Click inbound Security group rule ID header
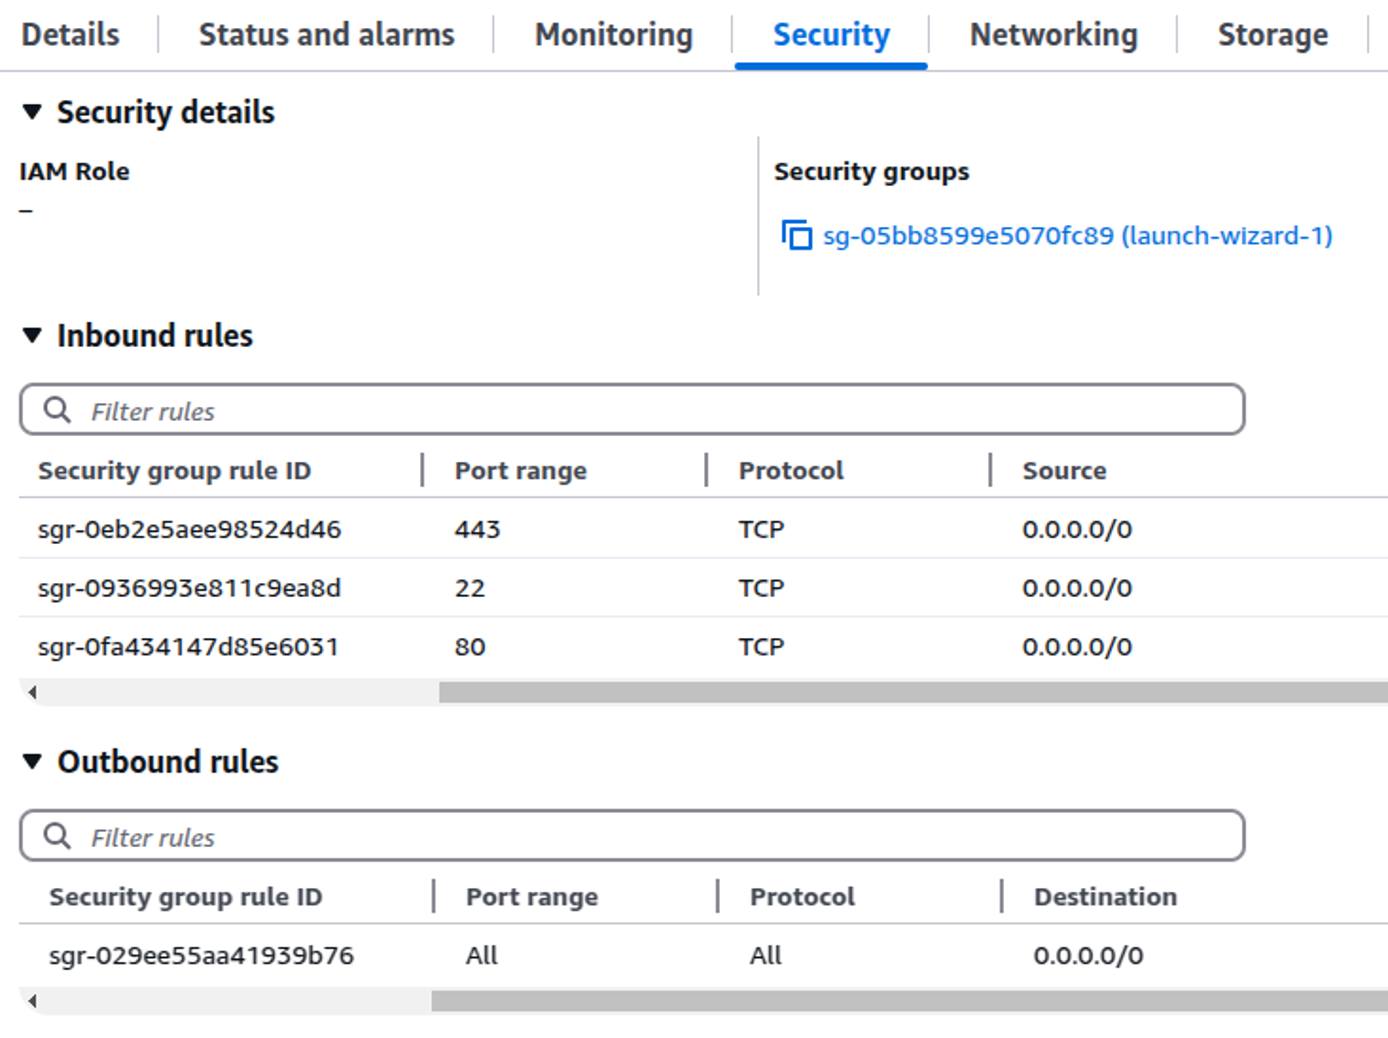Viewport: 1388px width, 1038px height. 174,470
